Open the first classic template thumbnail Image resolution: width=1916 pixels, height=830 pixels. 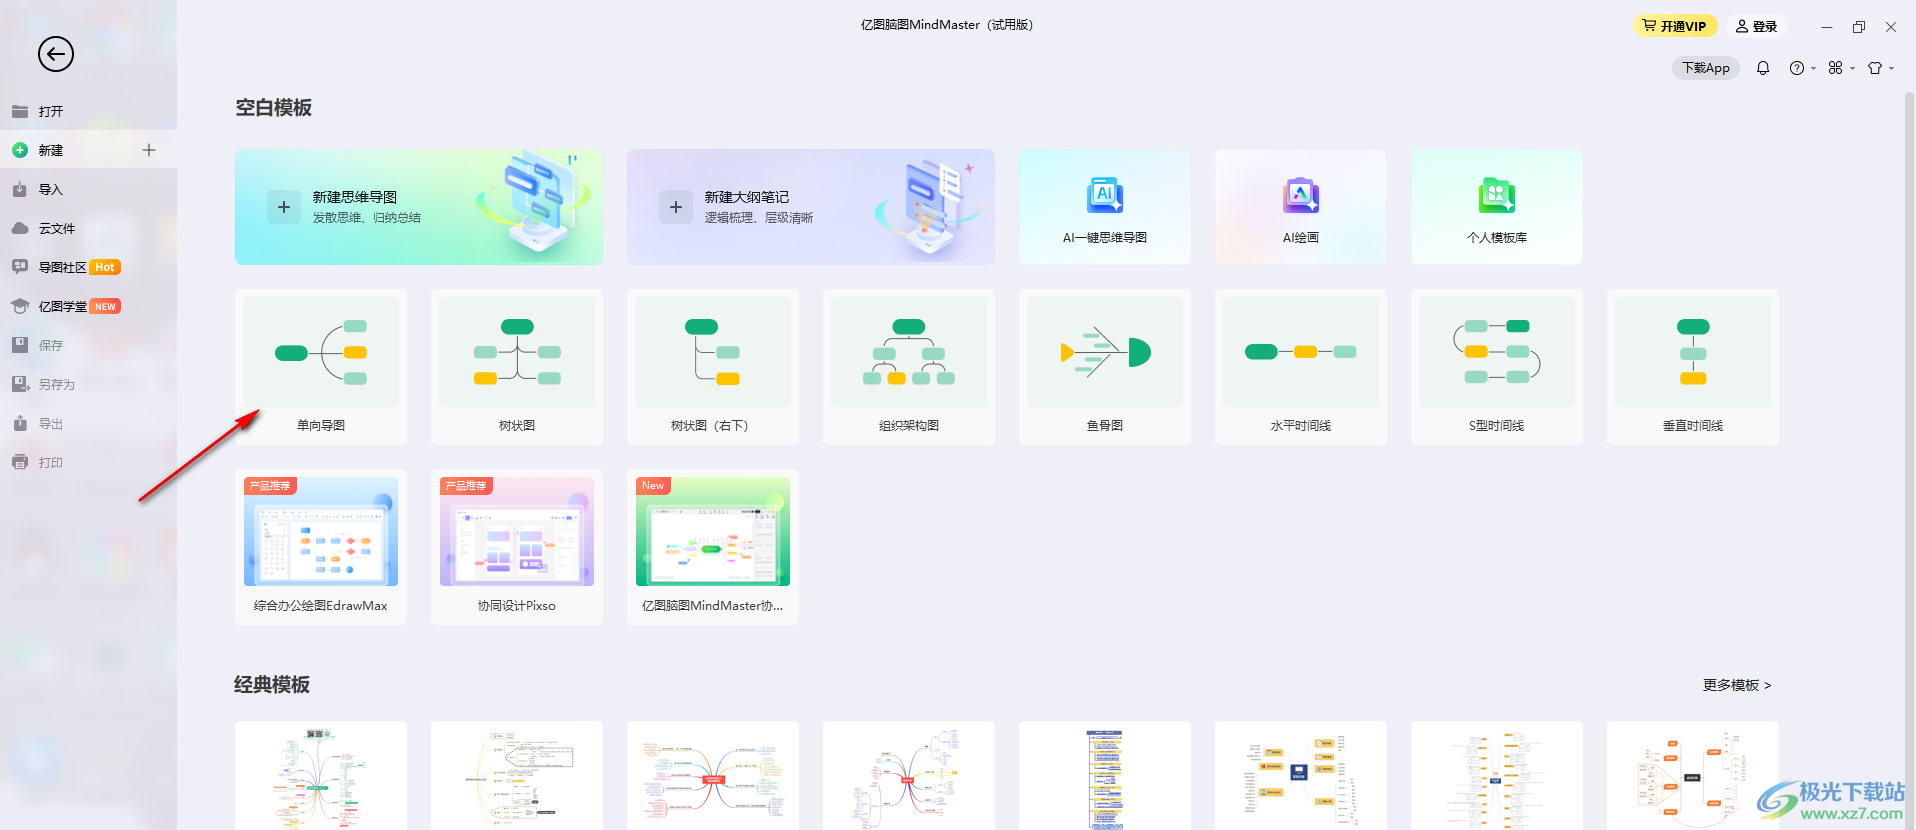[x=321, y=776]
